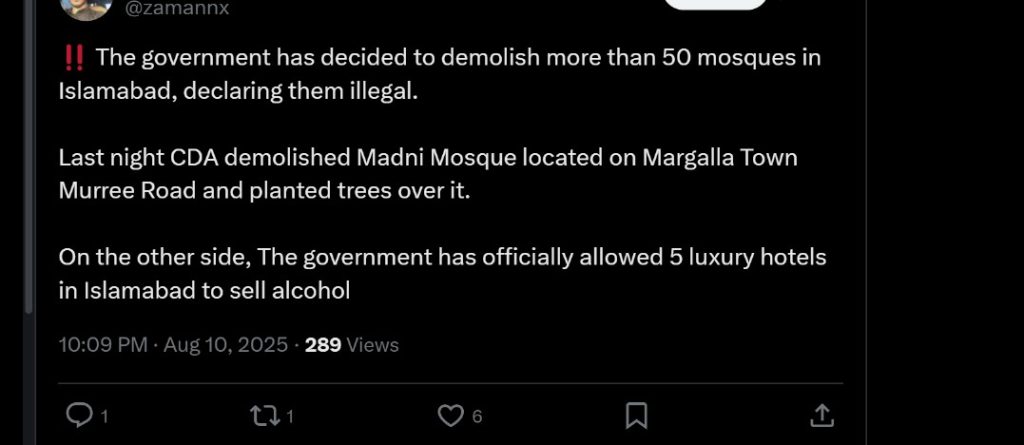
Task: Click the red double exclamation emoji
Action: [x=73, y=58]
